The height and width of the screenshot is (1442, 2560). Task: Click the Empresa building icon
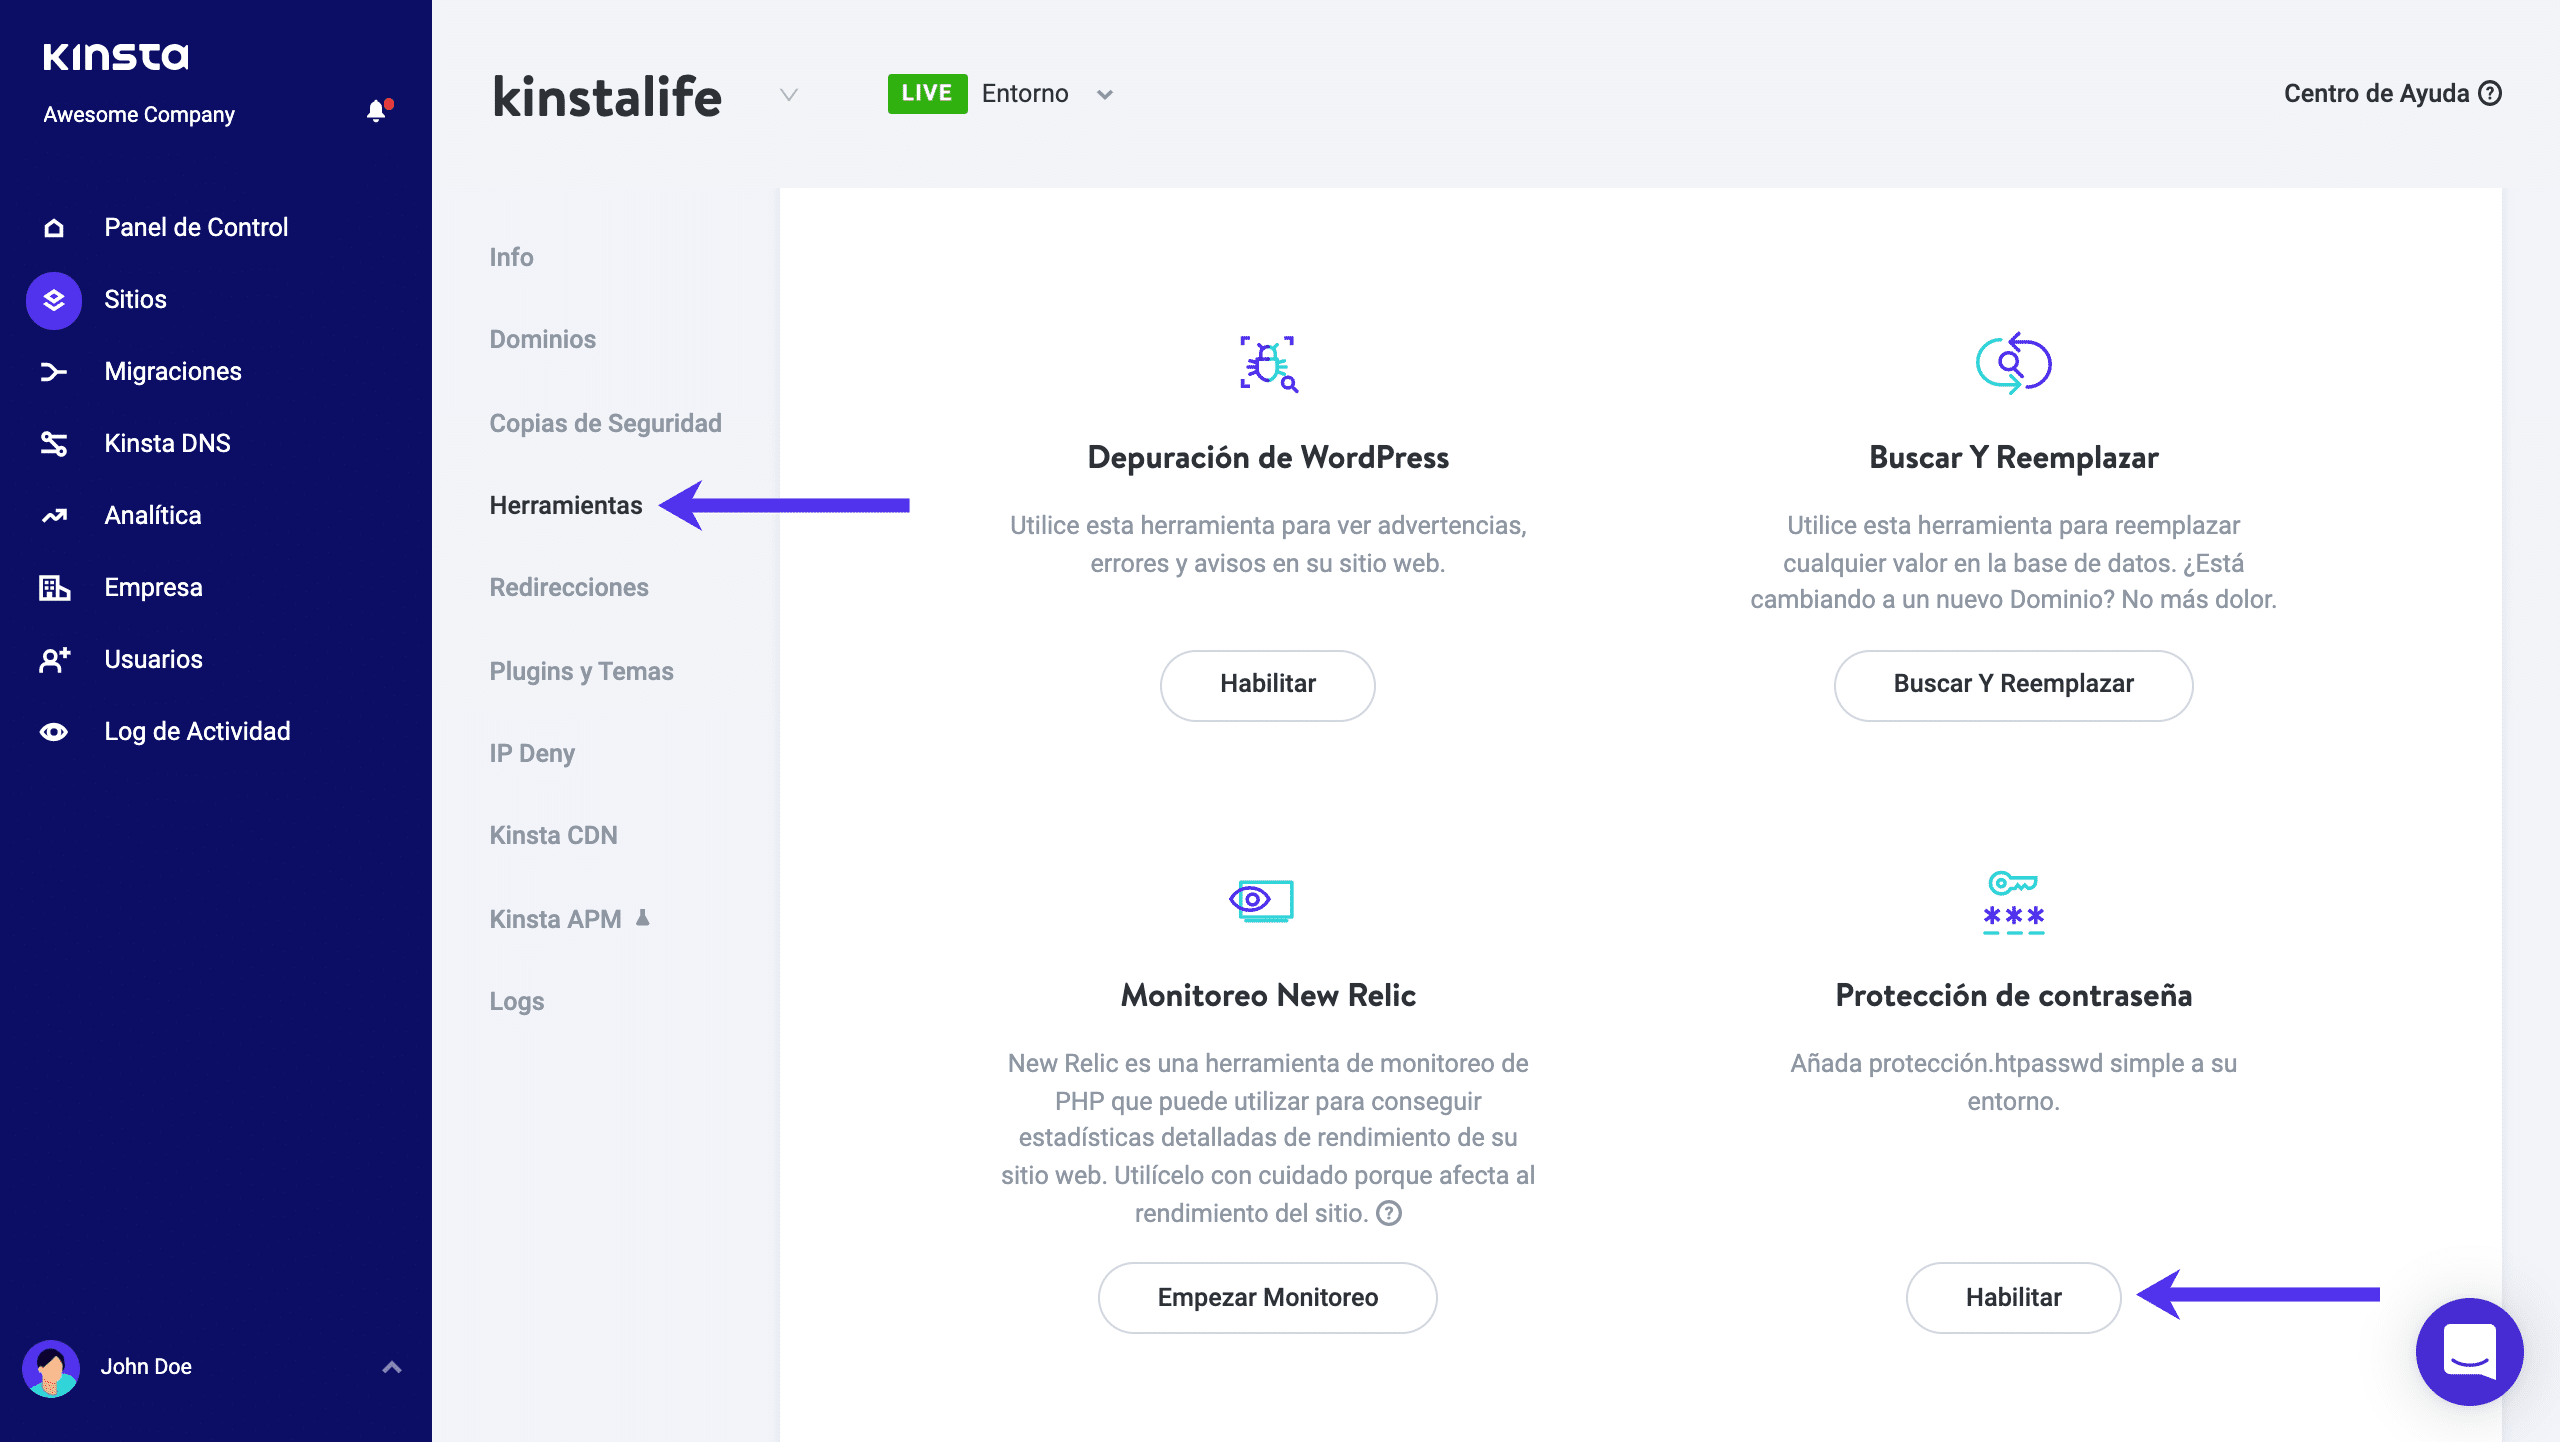pyautogui.click(x=54, y=588)
